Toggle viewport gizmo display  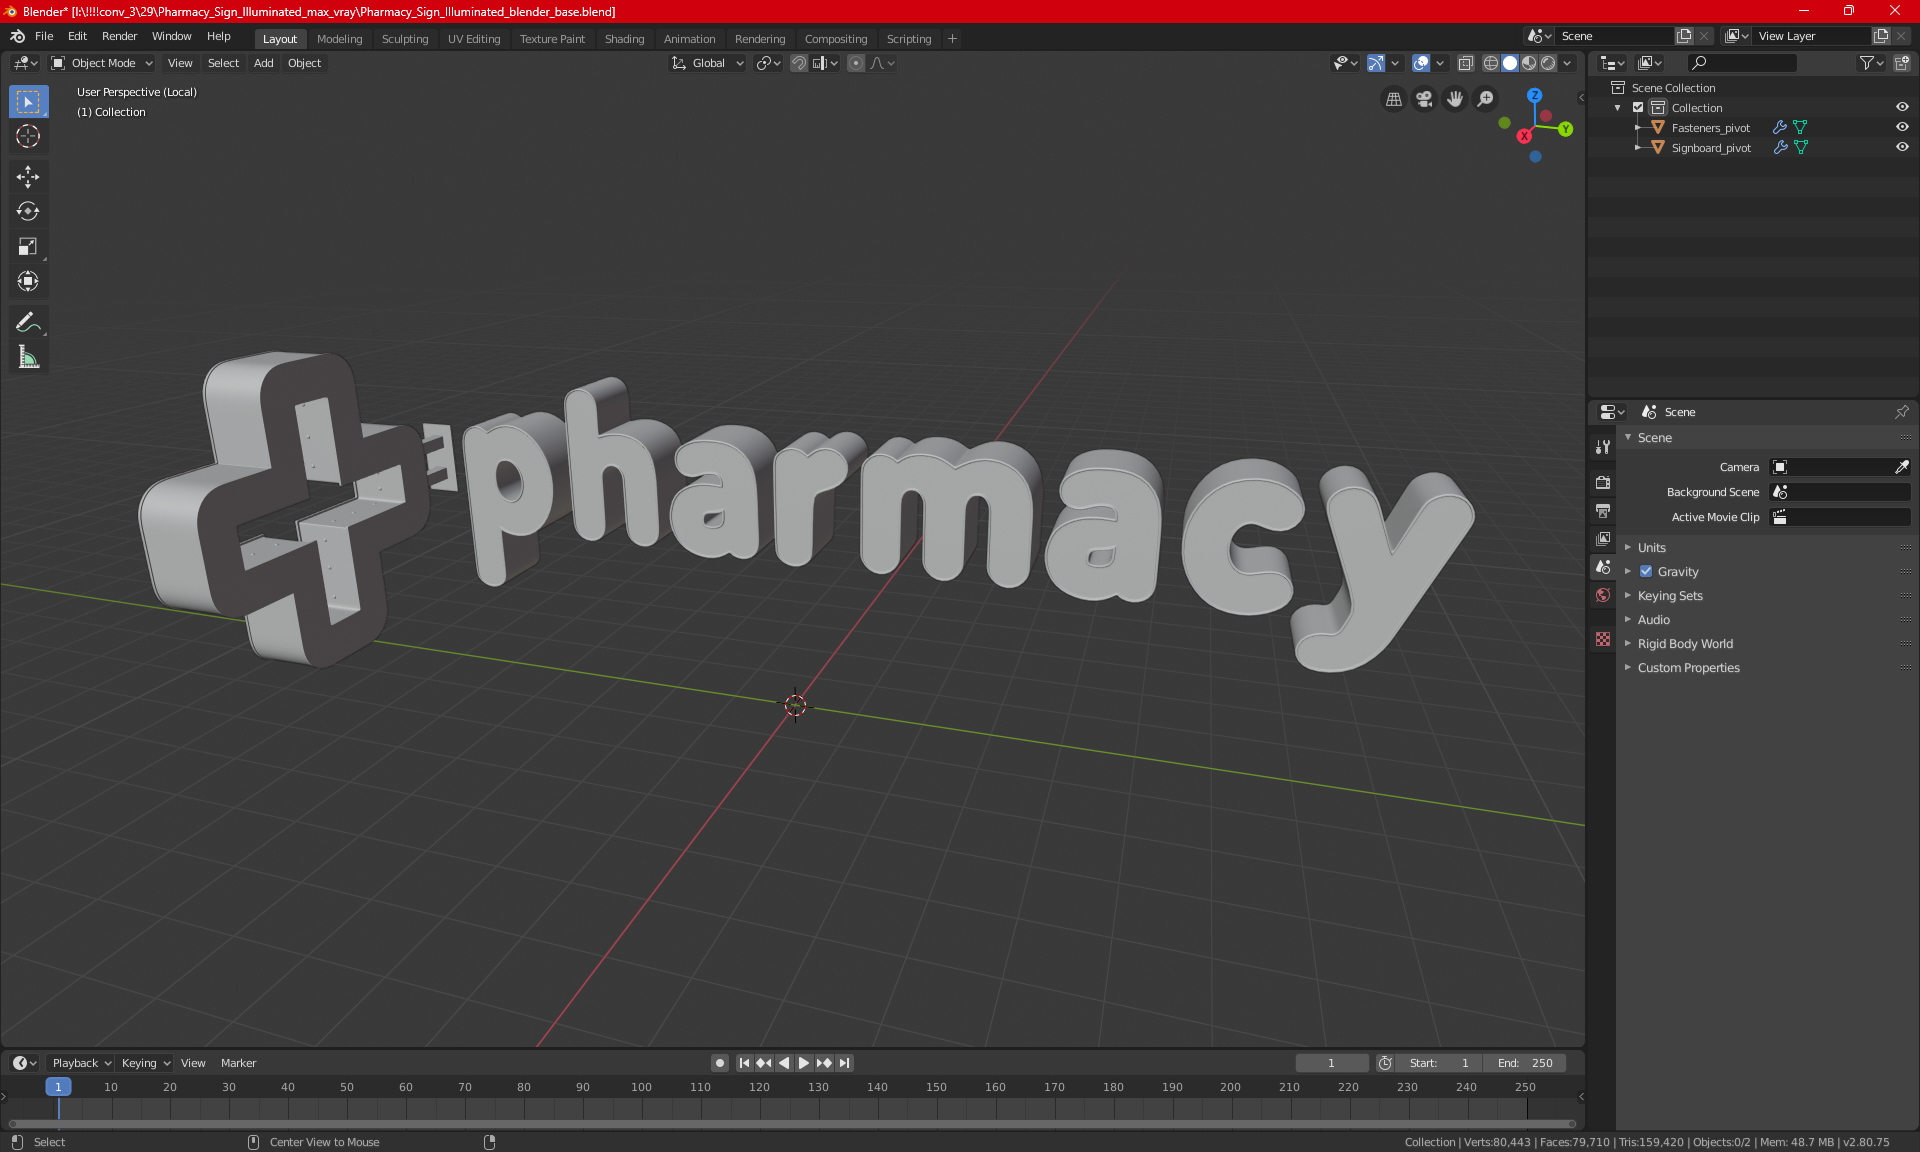tap(1375, 63)
